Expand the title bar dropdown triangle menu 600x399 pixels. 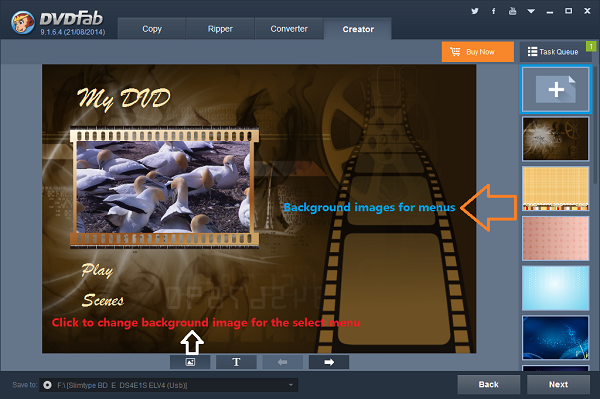tap(531, 11)
